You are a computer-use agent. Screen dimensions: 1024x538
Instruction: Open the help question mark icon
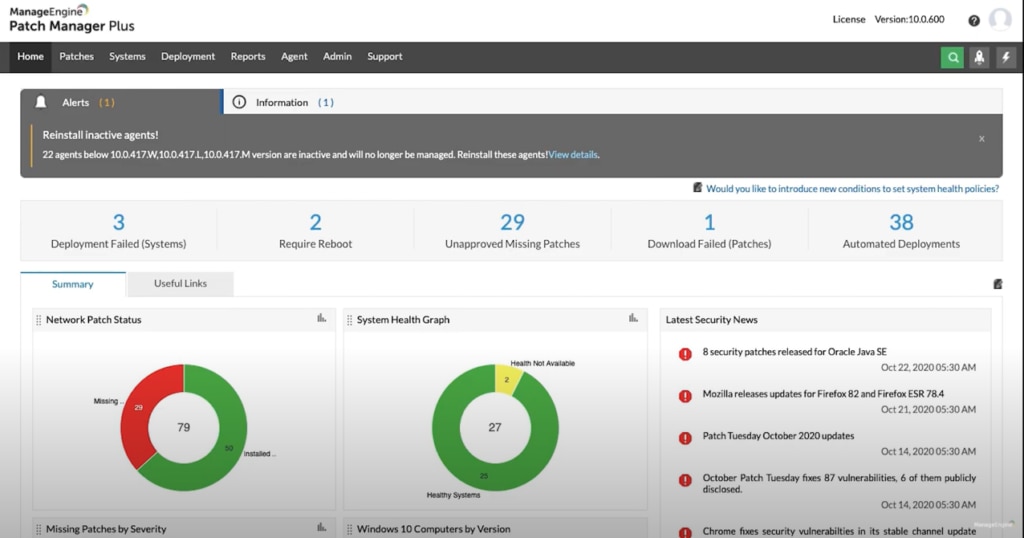pyautogui.click(x=974, y=20)
